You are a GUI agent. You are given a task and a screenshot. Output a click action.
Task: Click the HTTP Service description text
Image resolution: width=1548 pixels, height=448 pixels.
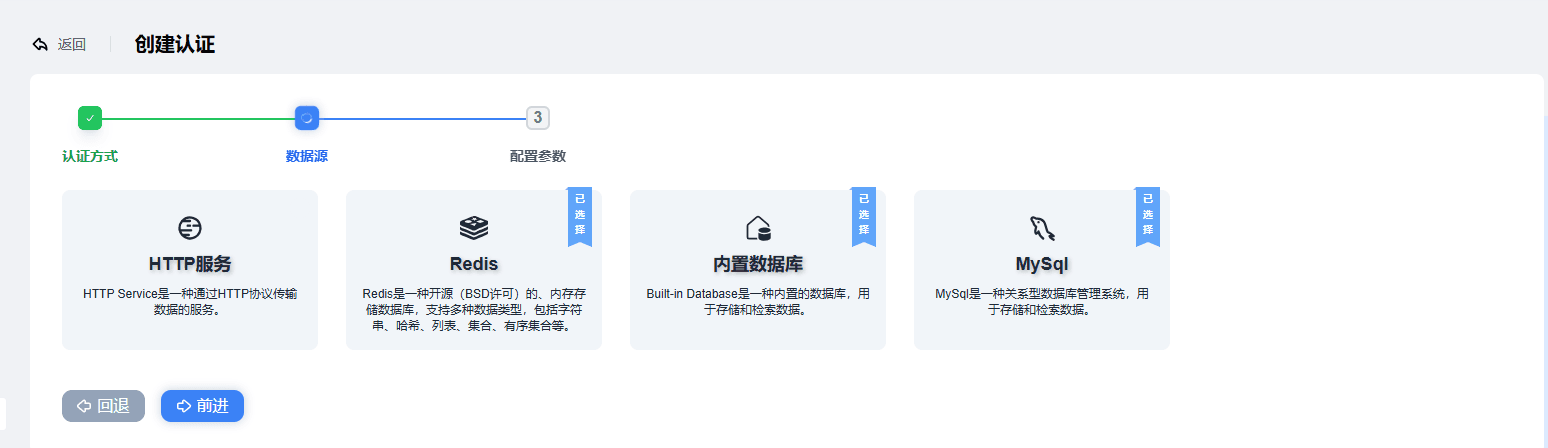pos(190,302)
